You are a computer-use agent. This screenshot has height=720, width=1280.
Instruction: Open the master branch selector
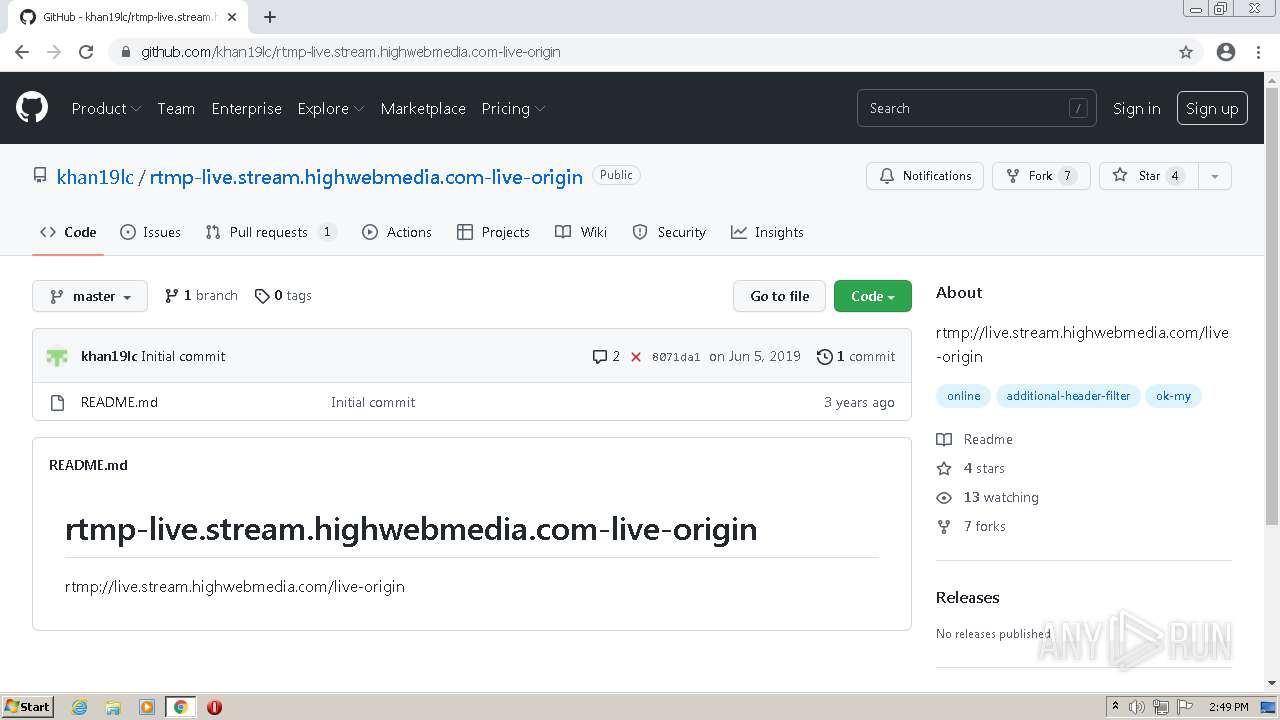pos(90,296)
